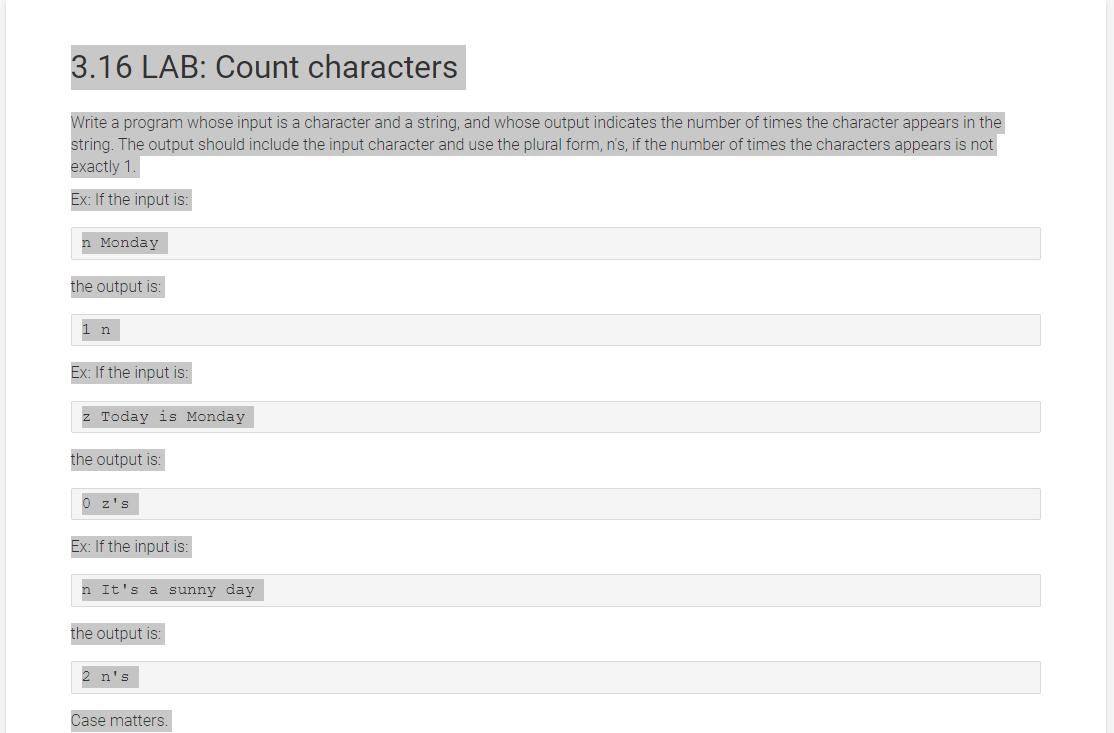Click the word 'Monday' in the first example
Image resolution: width=1114 pixels, height=733 pixels.
[129, 243]
